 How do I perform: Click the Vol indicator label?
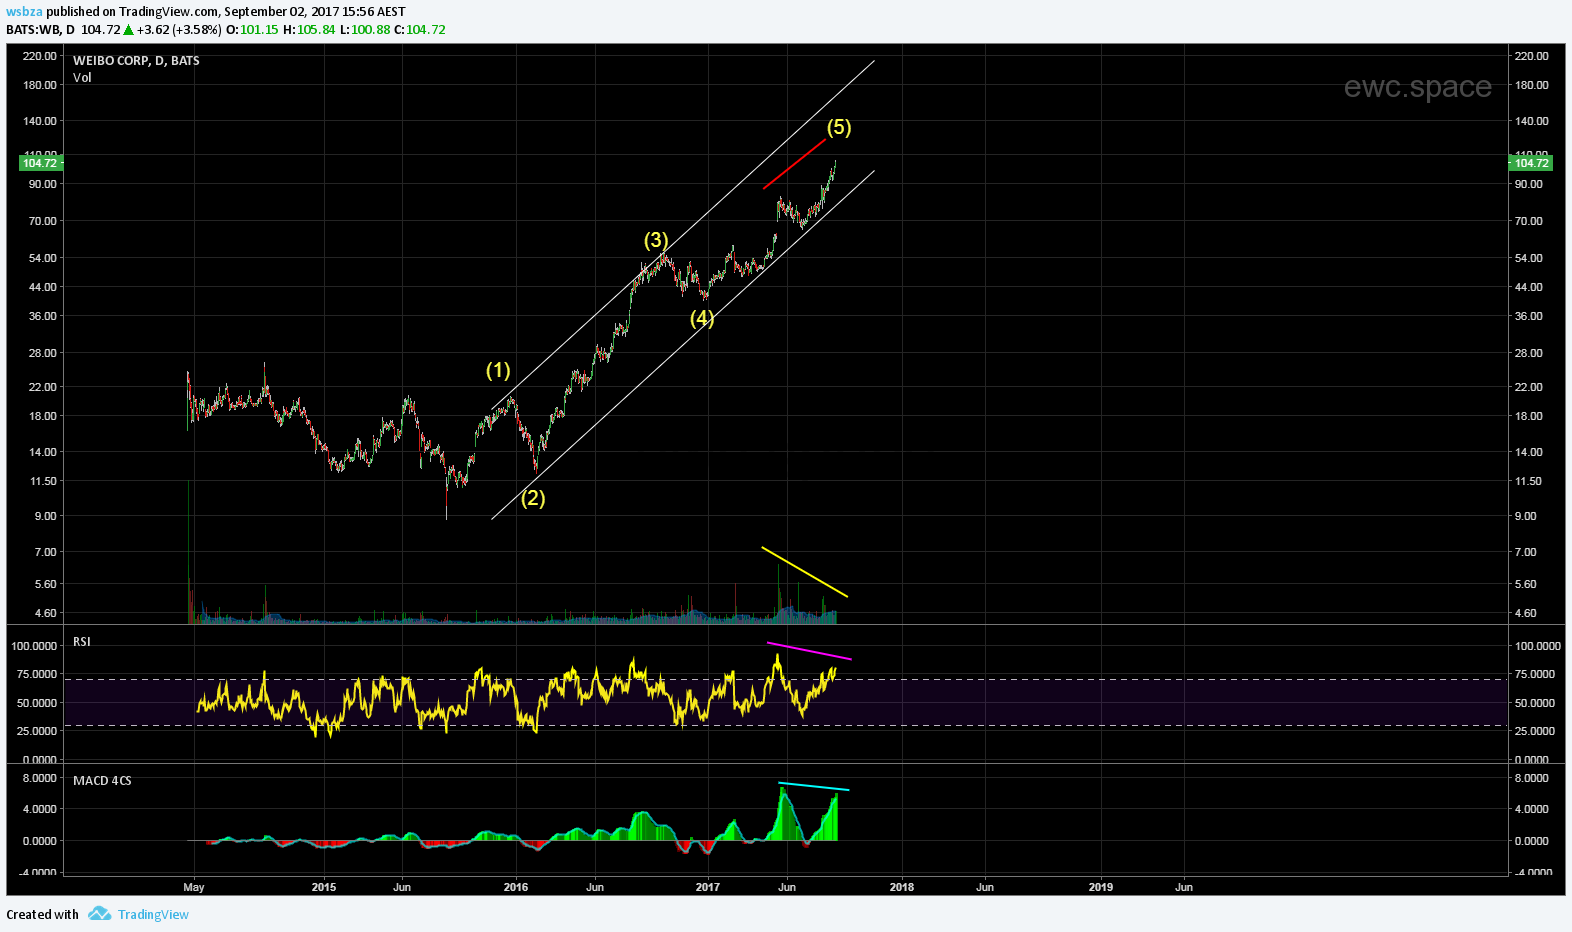coord(82,78)
